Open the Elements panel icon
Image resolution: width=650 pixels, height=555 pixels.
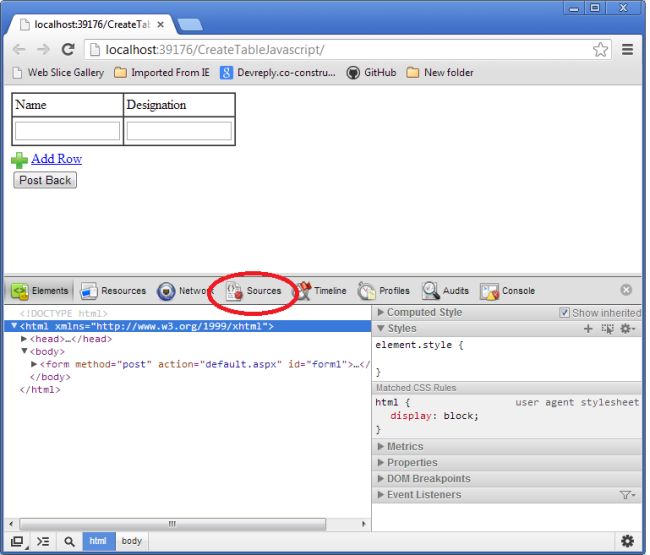click(x=19, y=291)
